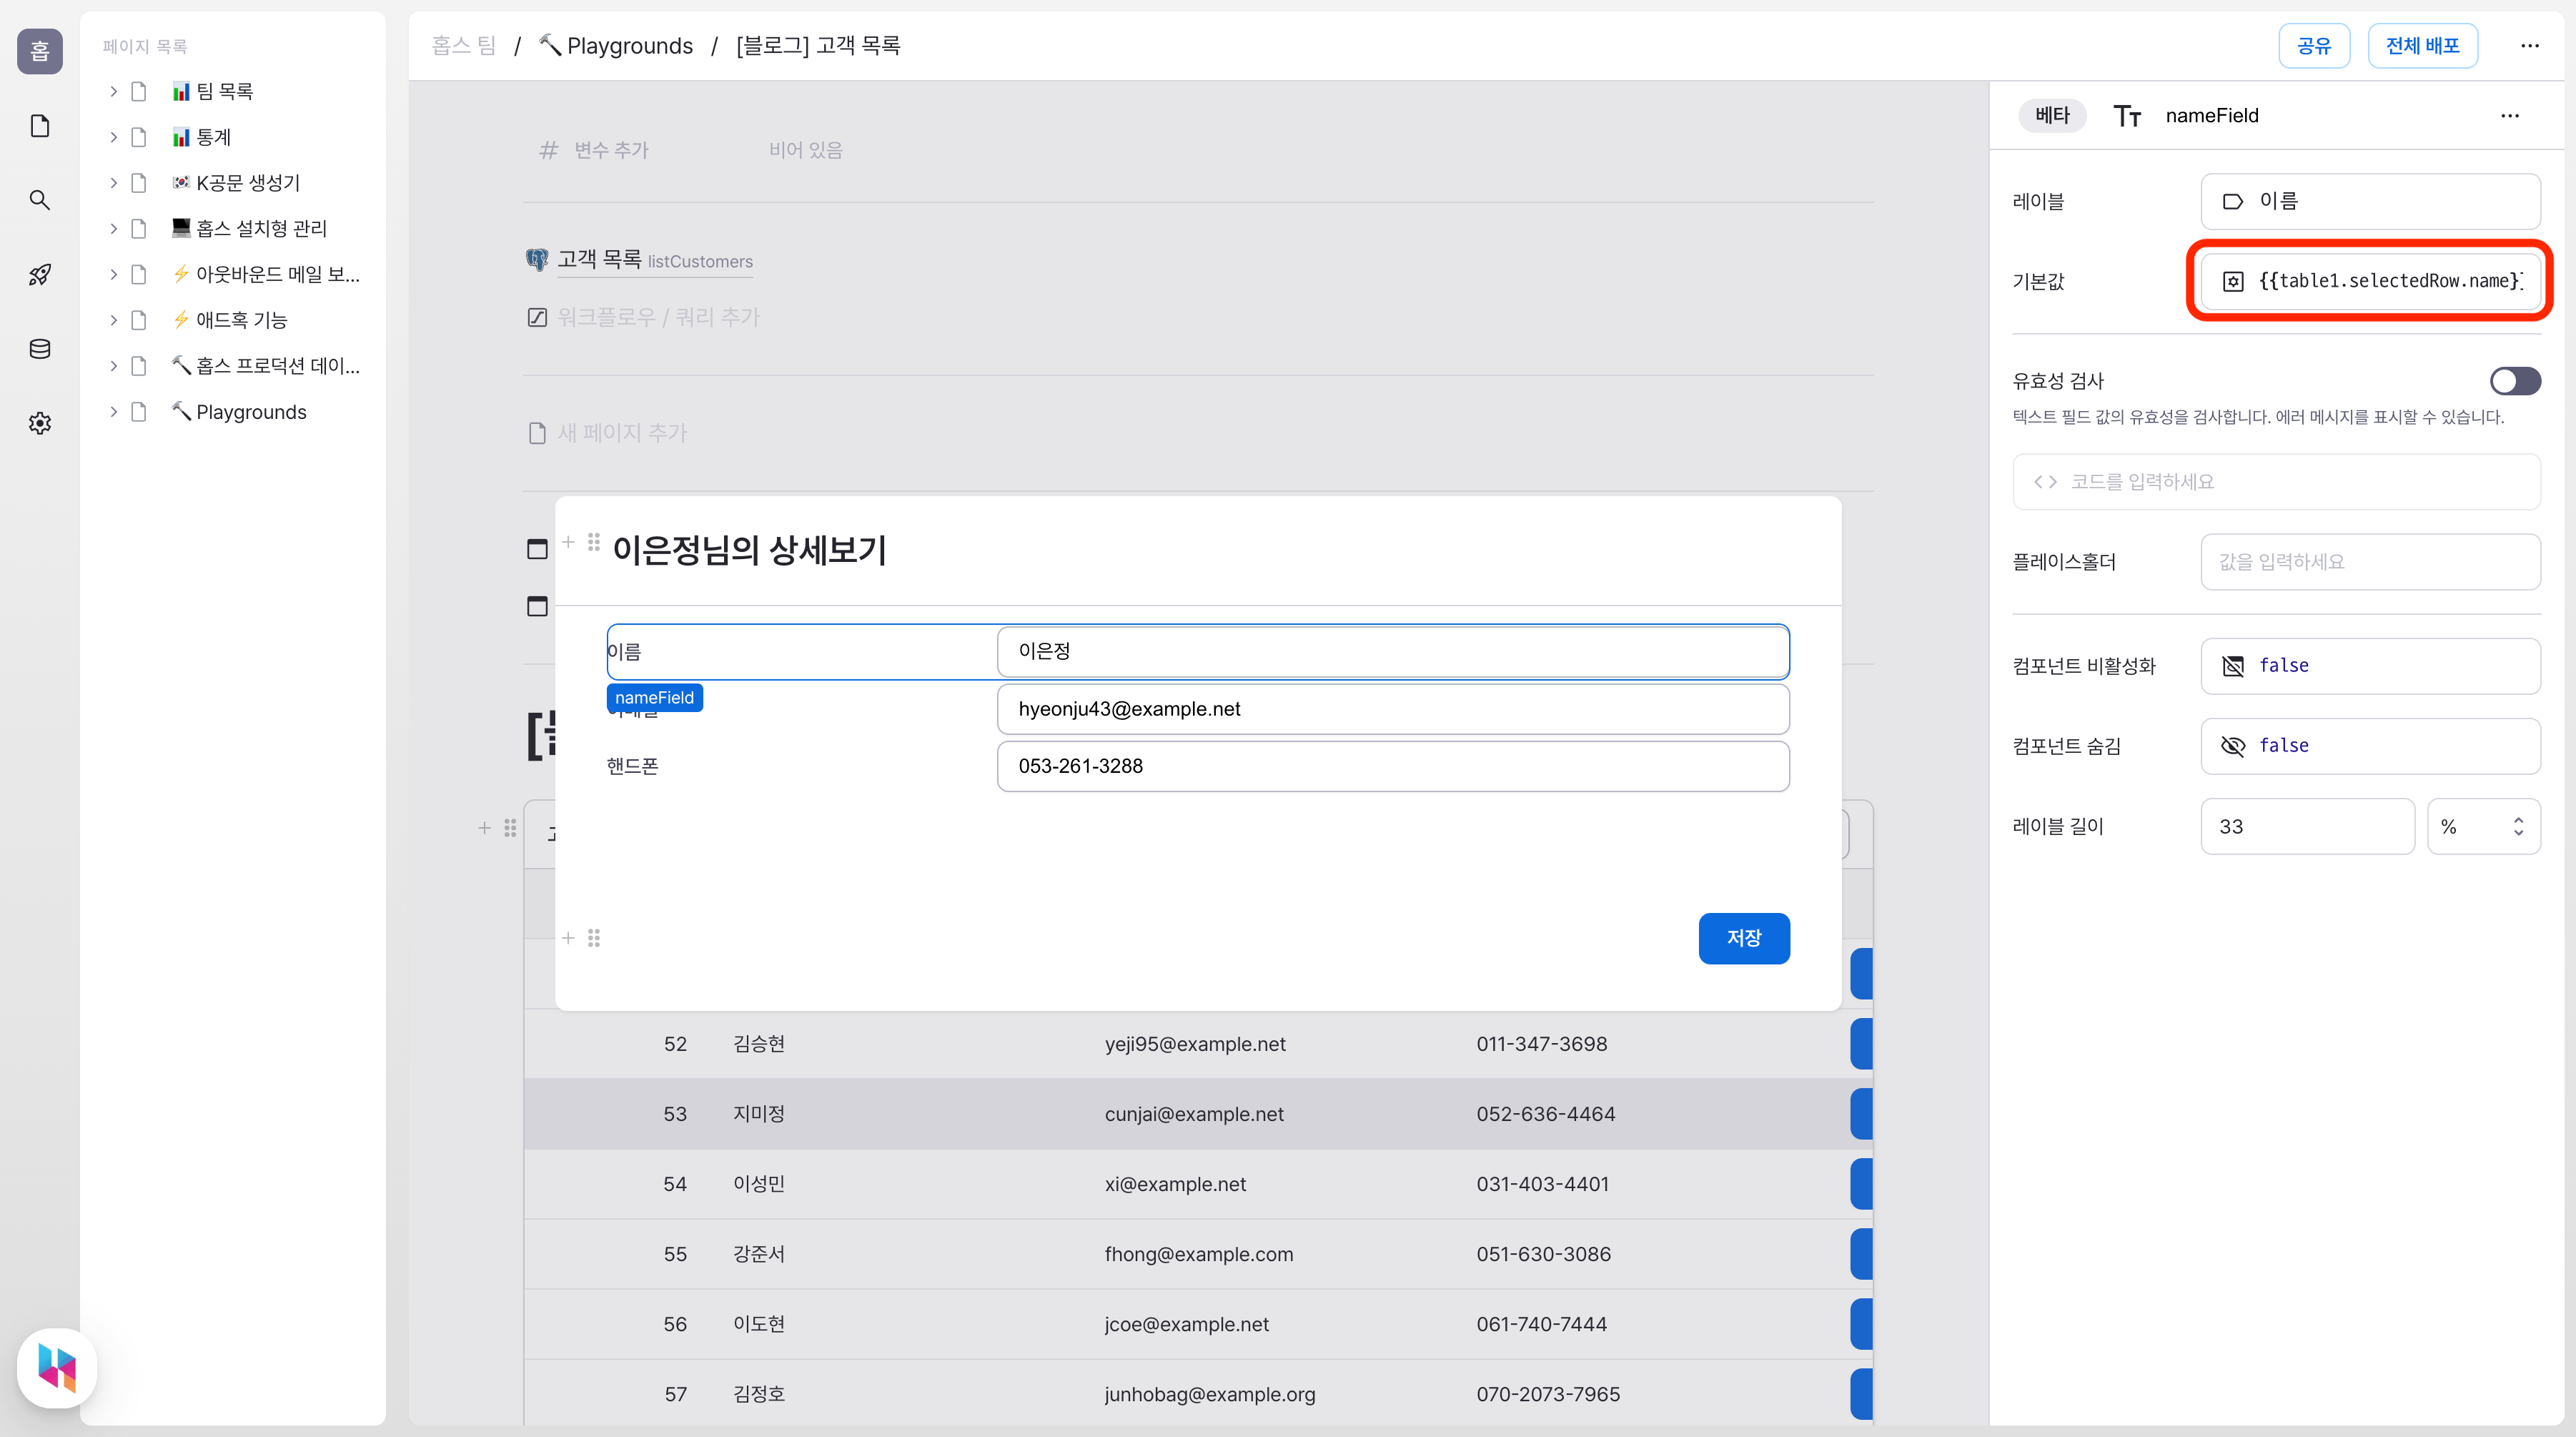The width and height of the screenshot is (2576, 1437).
Task: Open settings gear in left sidebar
Action: [40, 423]
